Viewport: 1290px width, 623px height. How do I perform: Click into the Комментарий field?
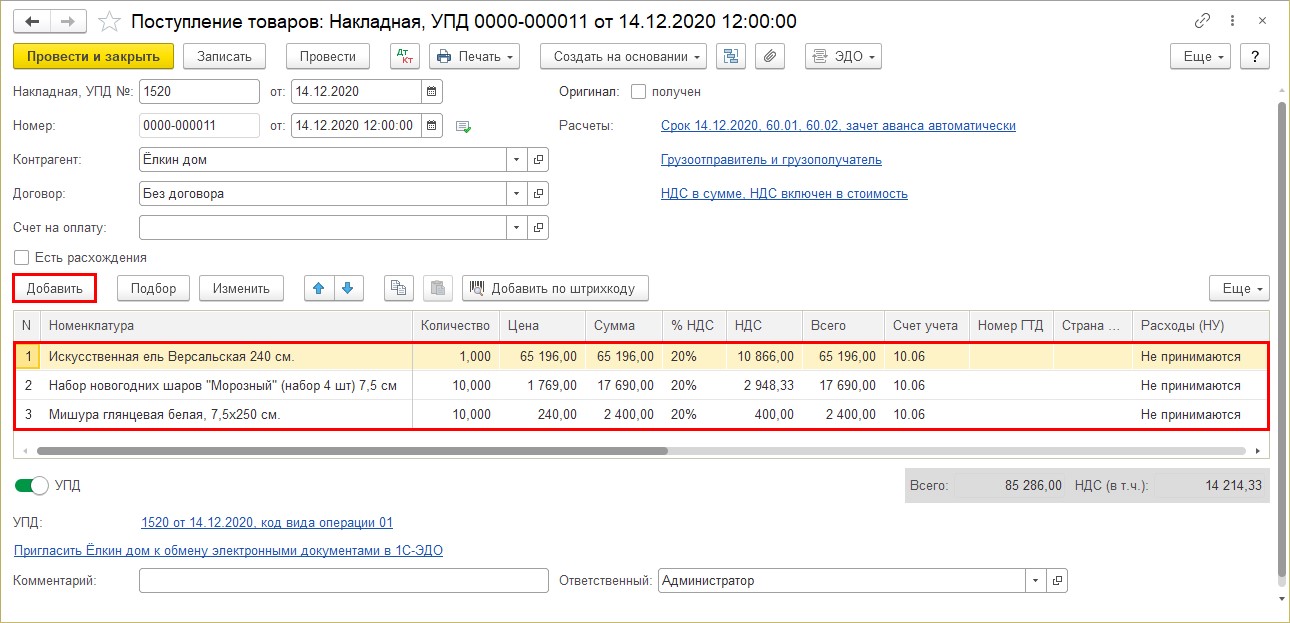pos(344,580)
